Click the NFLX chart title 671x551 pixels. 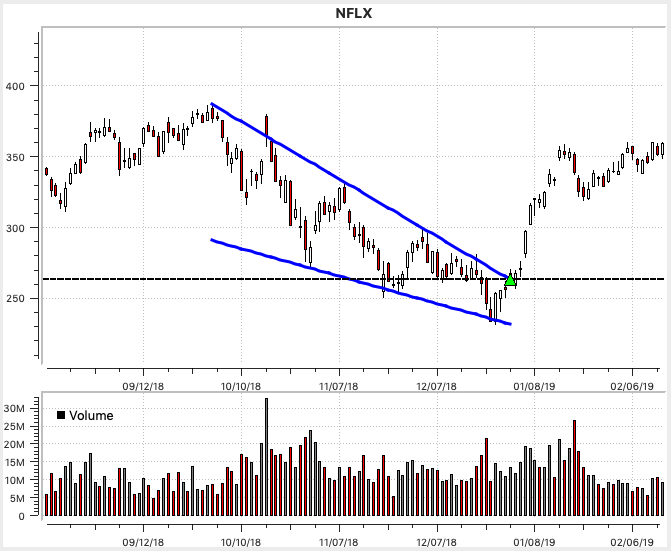354,13
